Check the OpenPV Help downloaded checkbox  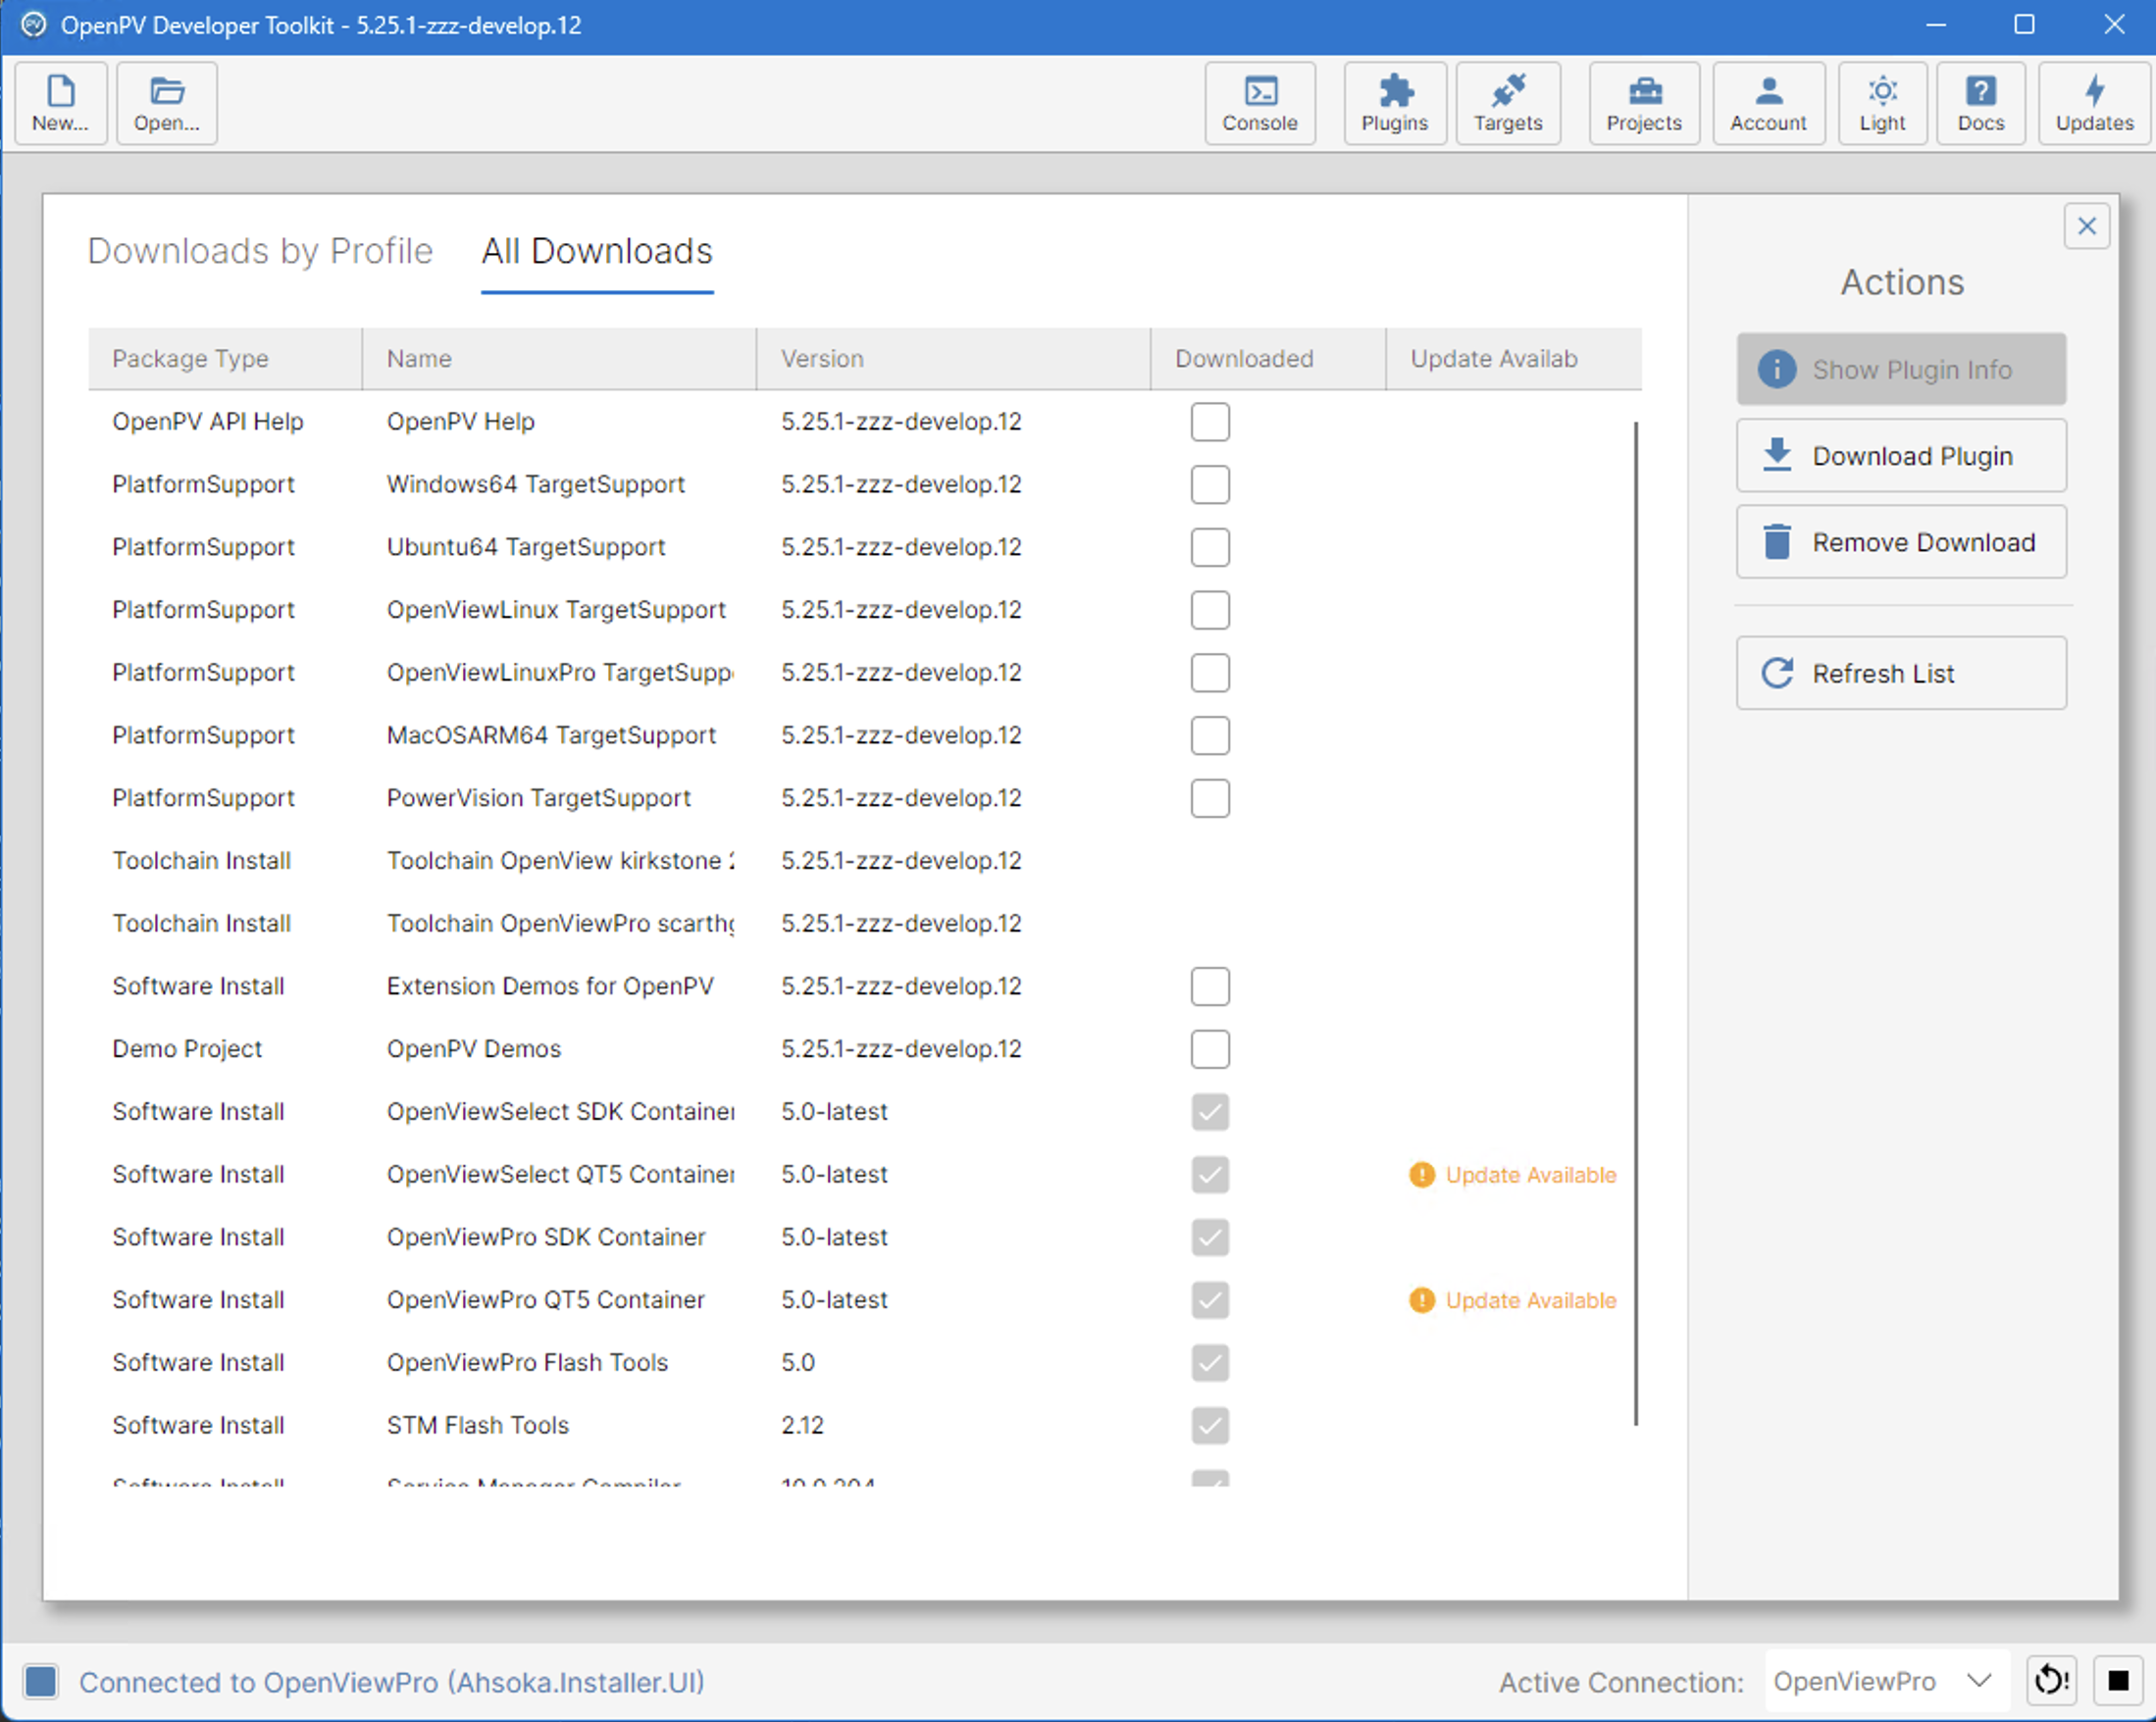(1209, 422)
